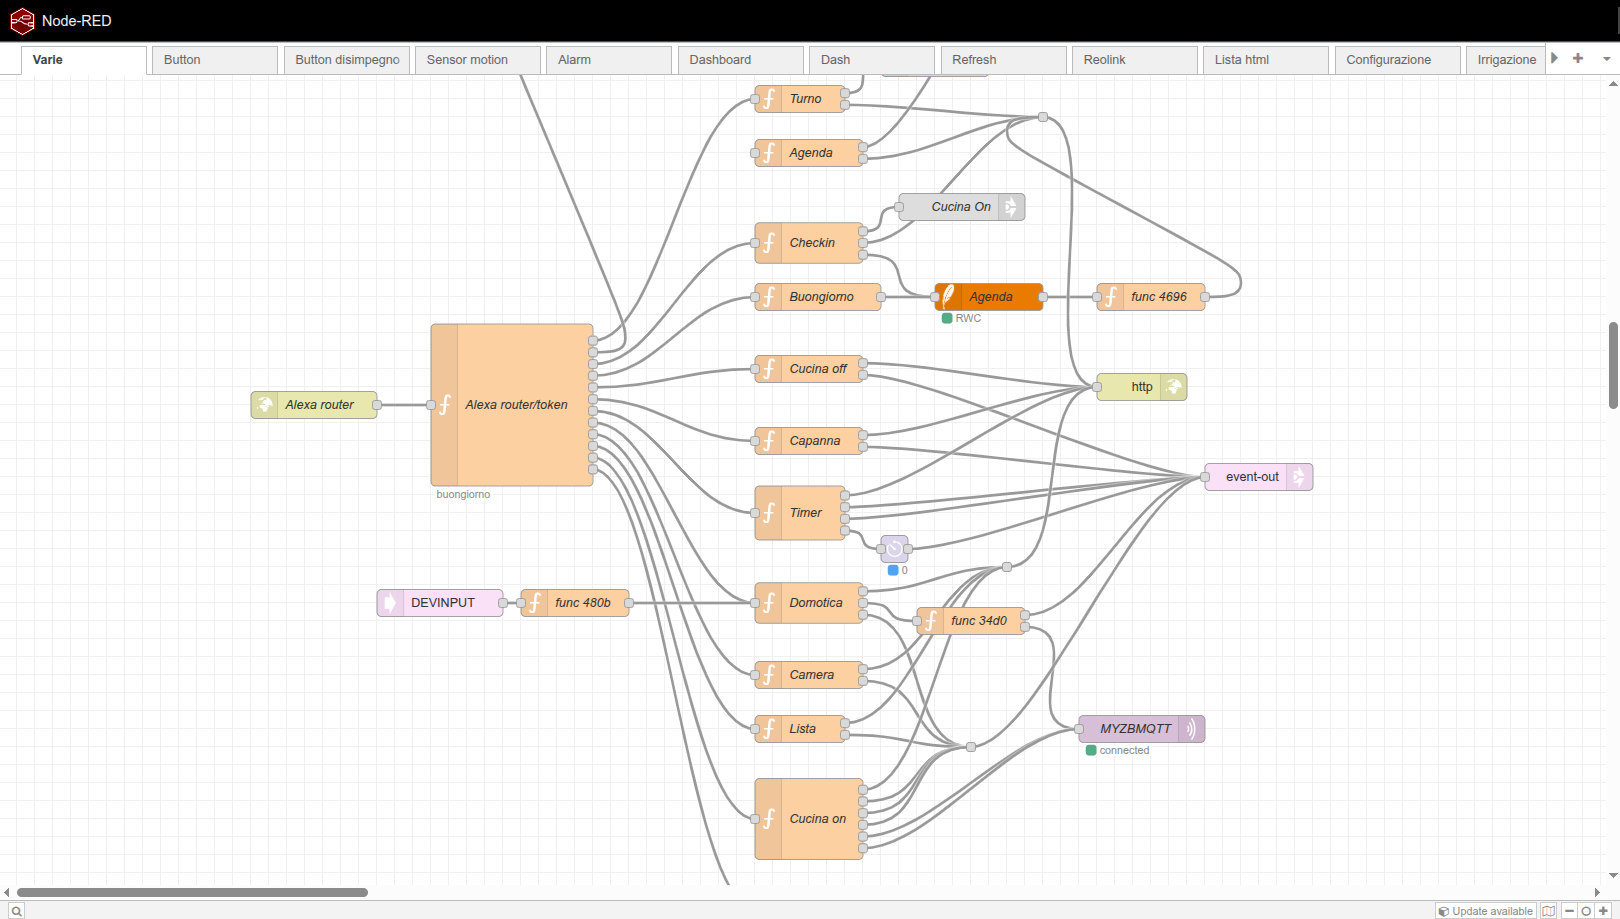Open the flow tab list dropdown arrow
Image resolution: width=1620 pixels, height=919 pixels.
coord(1606,59)
